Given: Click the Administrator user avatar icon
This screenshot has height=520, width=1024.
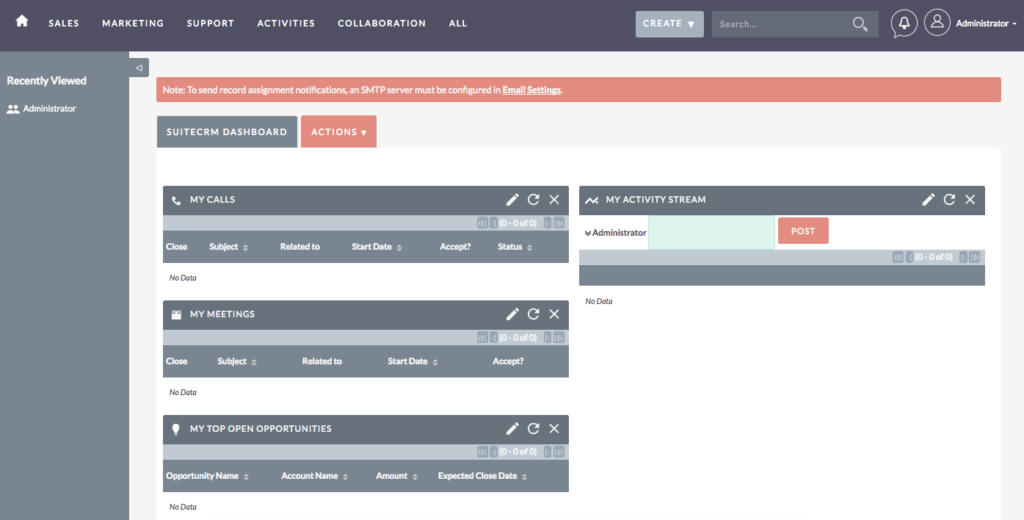Looking at the screenshot, I should (936, 23).
